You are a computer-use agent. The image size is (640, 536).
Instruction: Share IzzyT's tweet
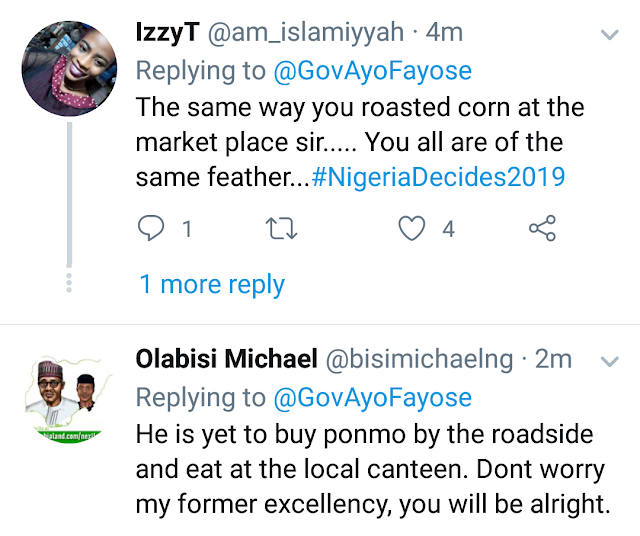[541, 229]
